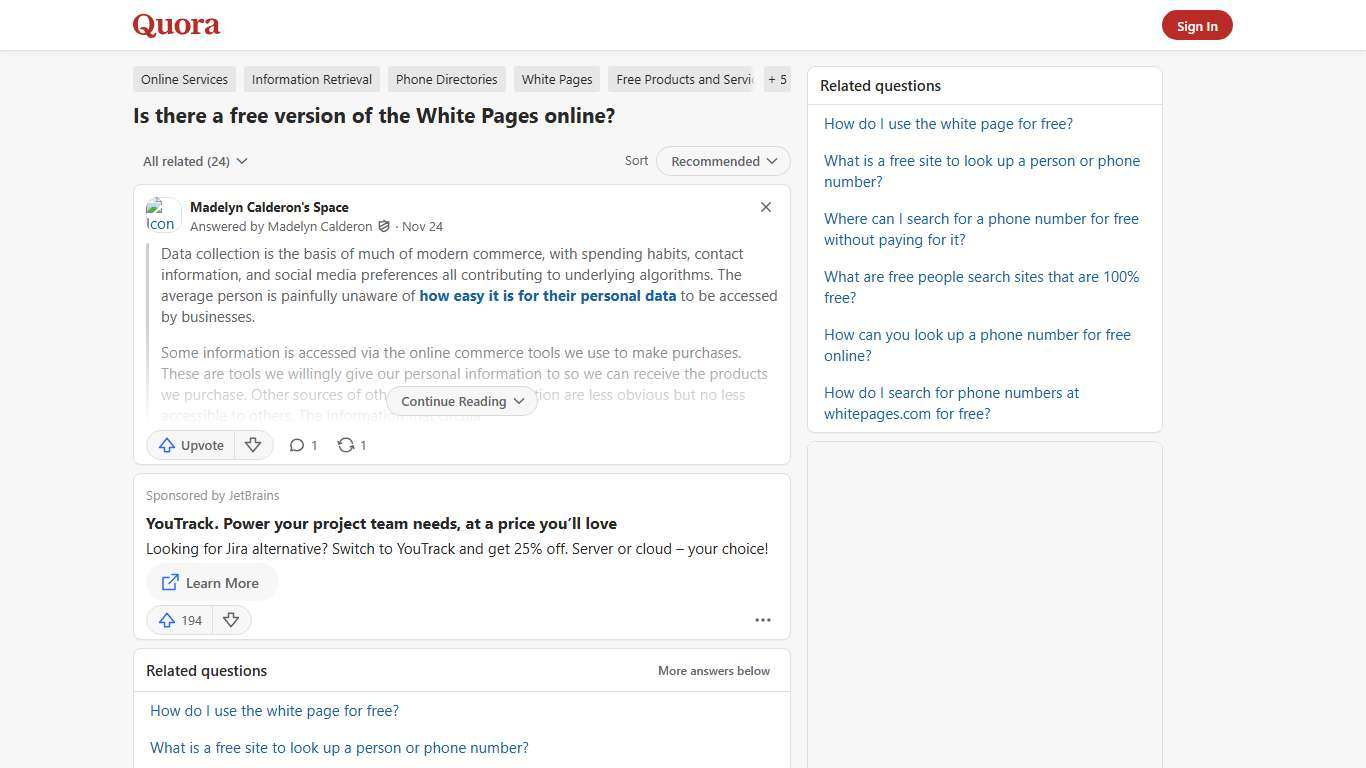Image resolution: width=1366 pixels, height=768 pixels.
Task: Open more options on the JetBrains ad
Action: click(762, 620)
